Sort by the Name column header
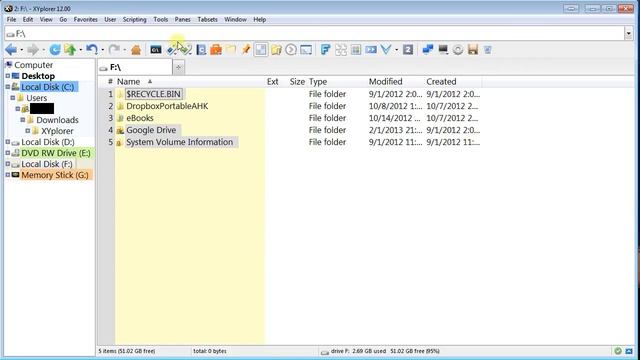This screenshot has height=360, width=640. point(128,82)
